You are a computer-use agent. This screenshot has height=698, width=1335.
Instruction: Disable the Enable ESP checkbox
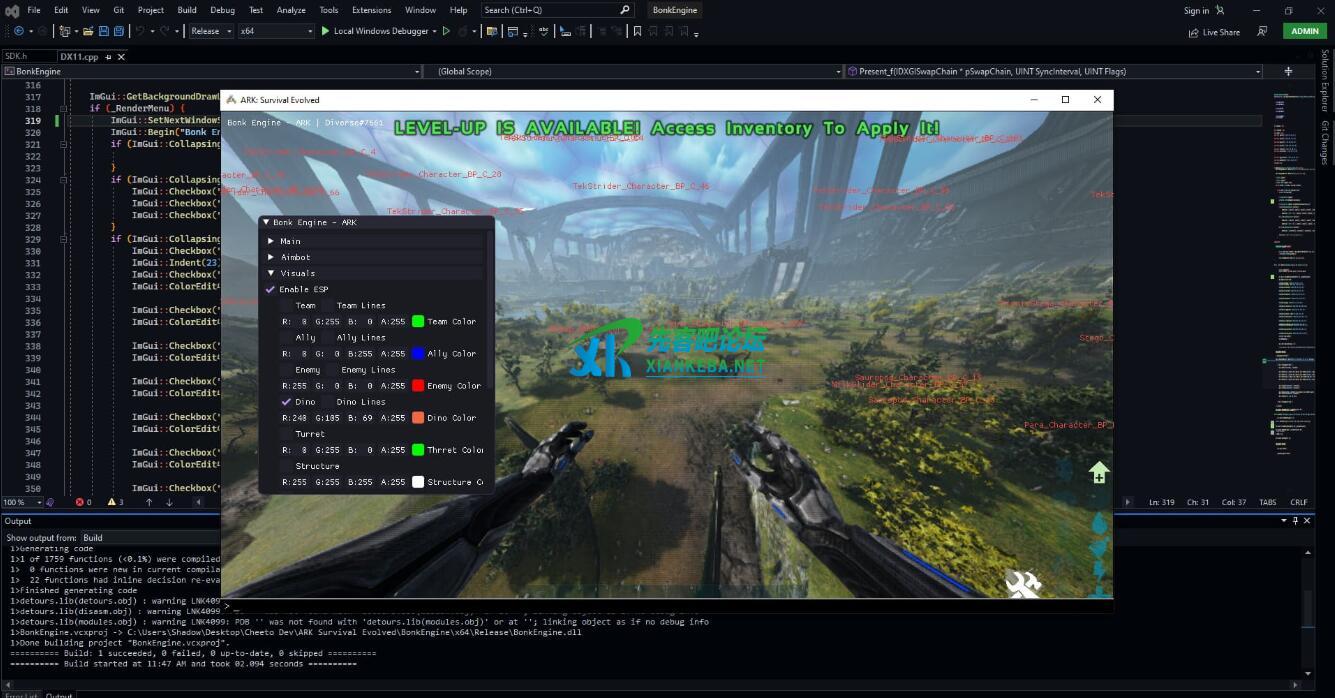pyautogui.click(x=270, y=289)
